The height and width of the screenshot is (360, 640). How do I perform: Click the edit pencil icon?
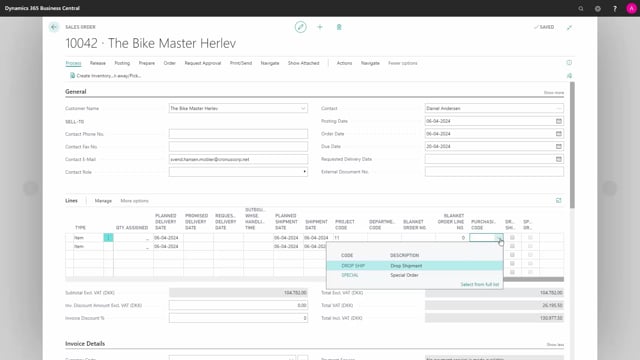click(300, 27)
